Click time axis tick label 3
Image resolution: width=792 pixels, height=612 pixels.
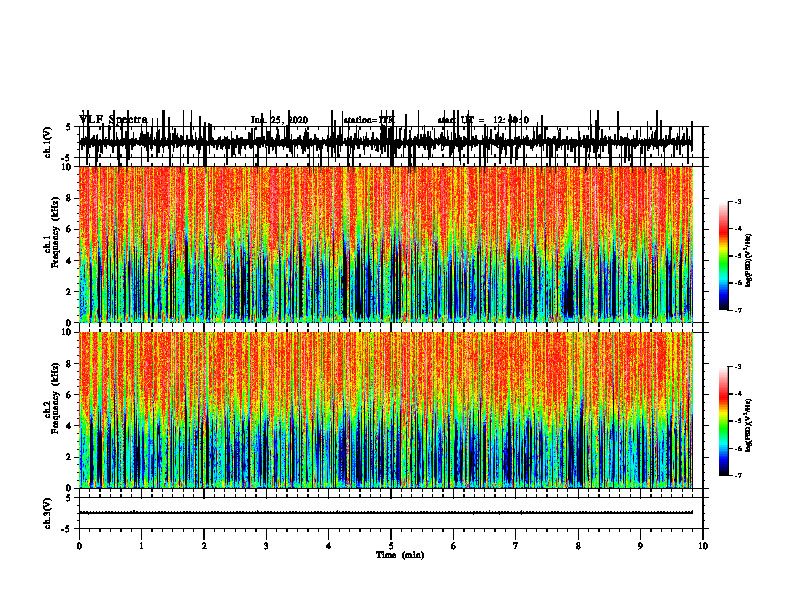(x=266, y=546)
